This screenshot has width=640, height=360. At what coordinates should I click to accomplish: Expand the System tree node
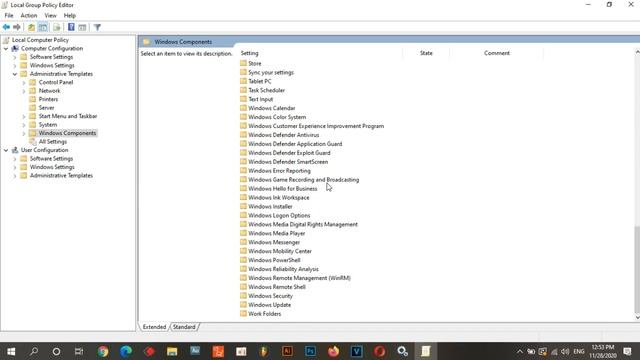(24, 125)
